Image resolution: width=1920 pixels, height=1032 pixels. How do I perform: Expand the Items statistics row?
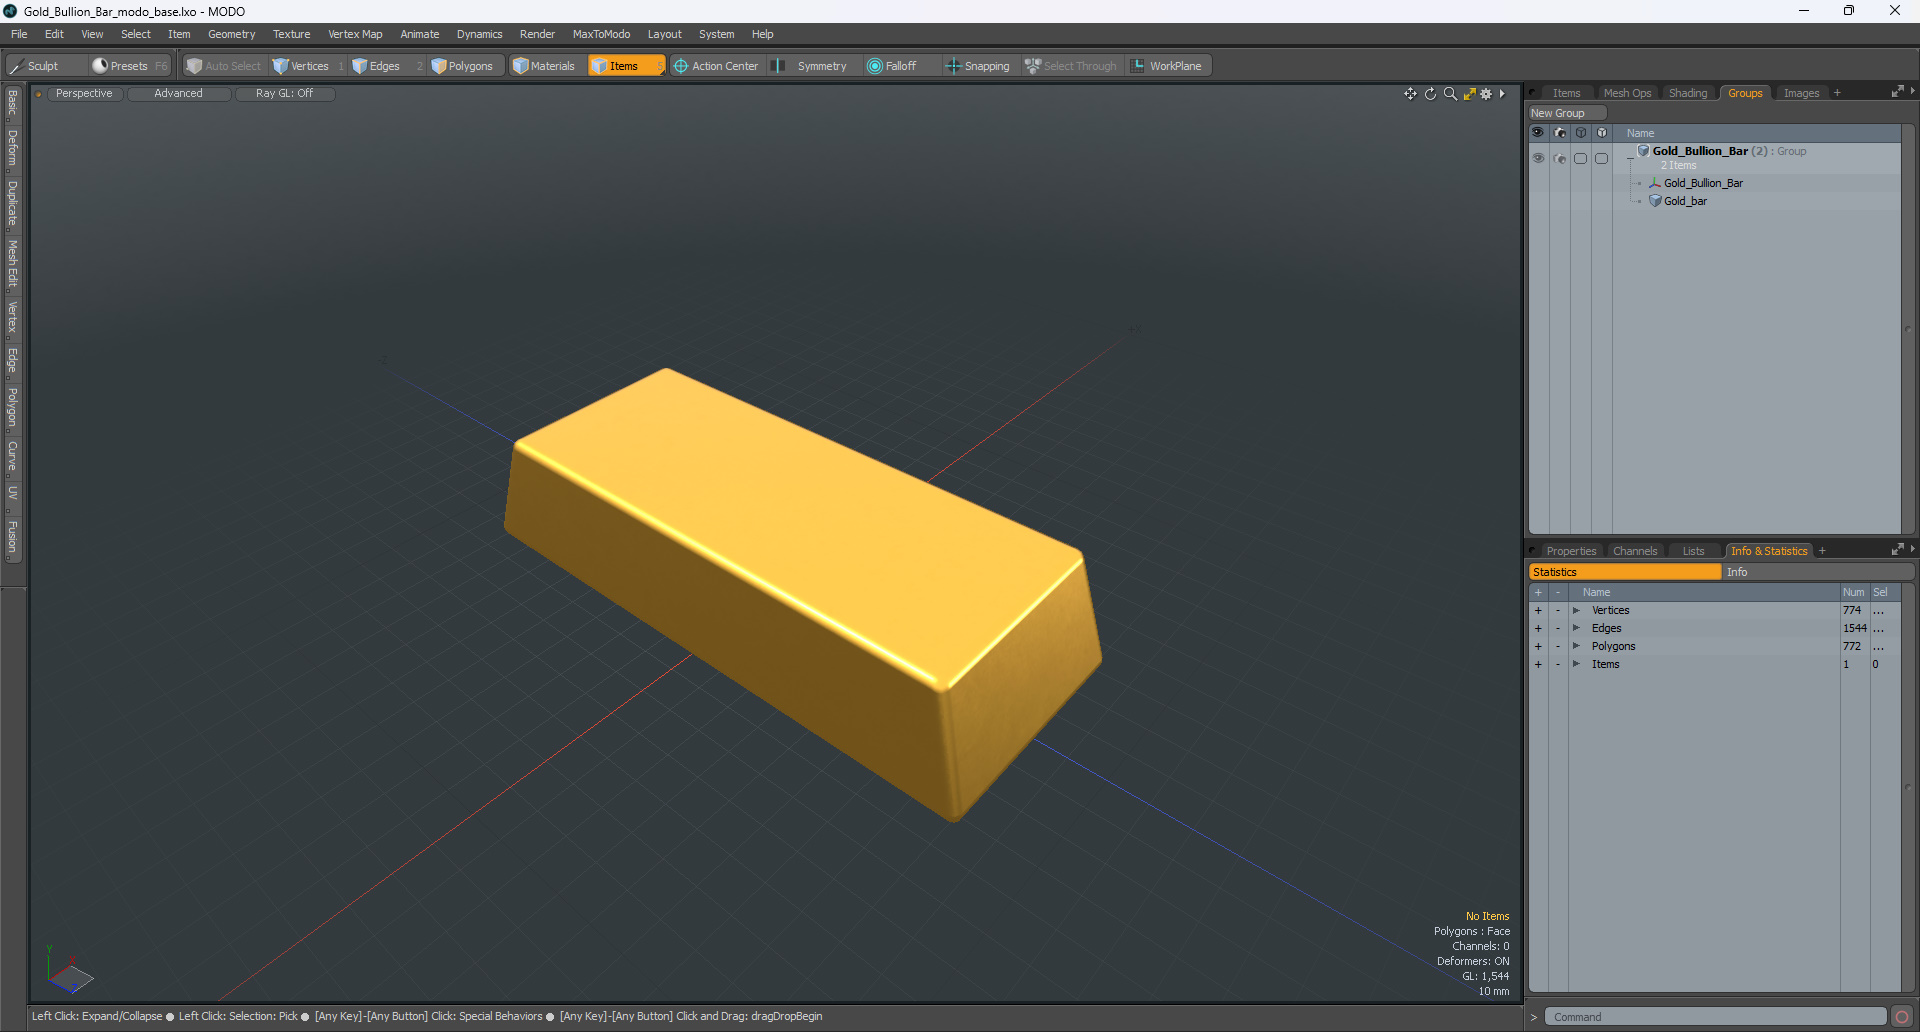(1576, 664)
